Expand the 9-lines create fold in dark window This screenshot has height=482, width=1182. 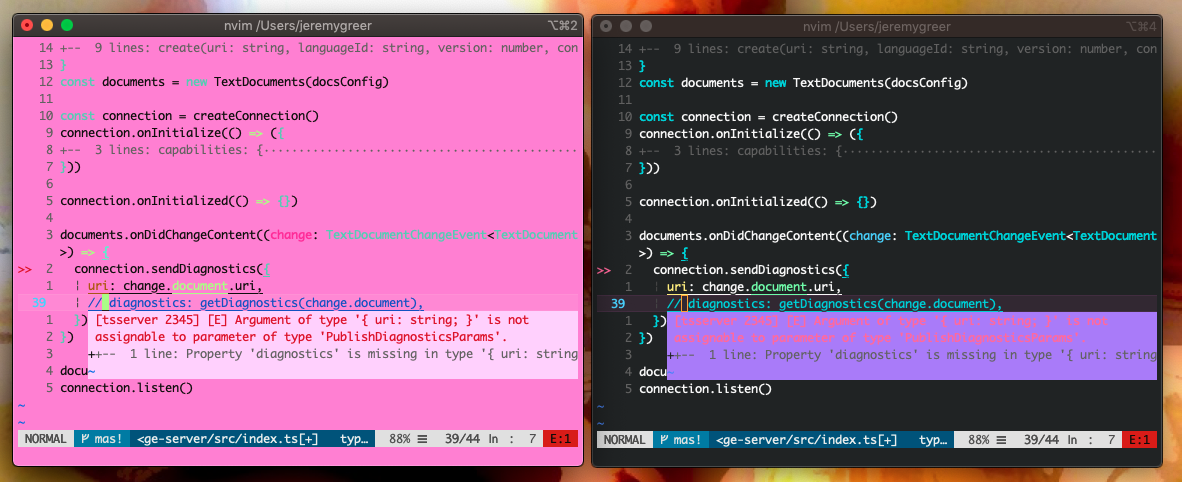[x=898, y=48]
